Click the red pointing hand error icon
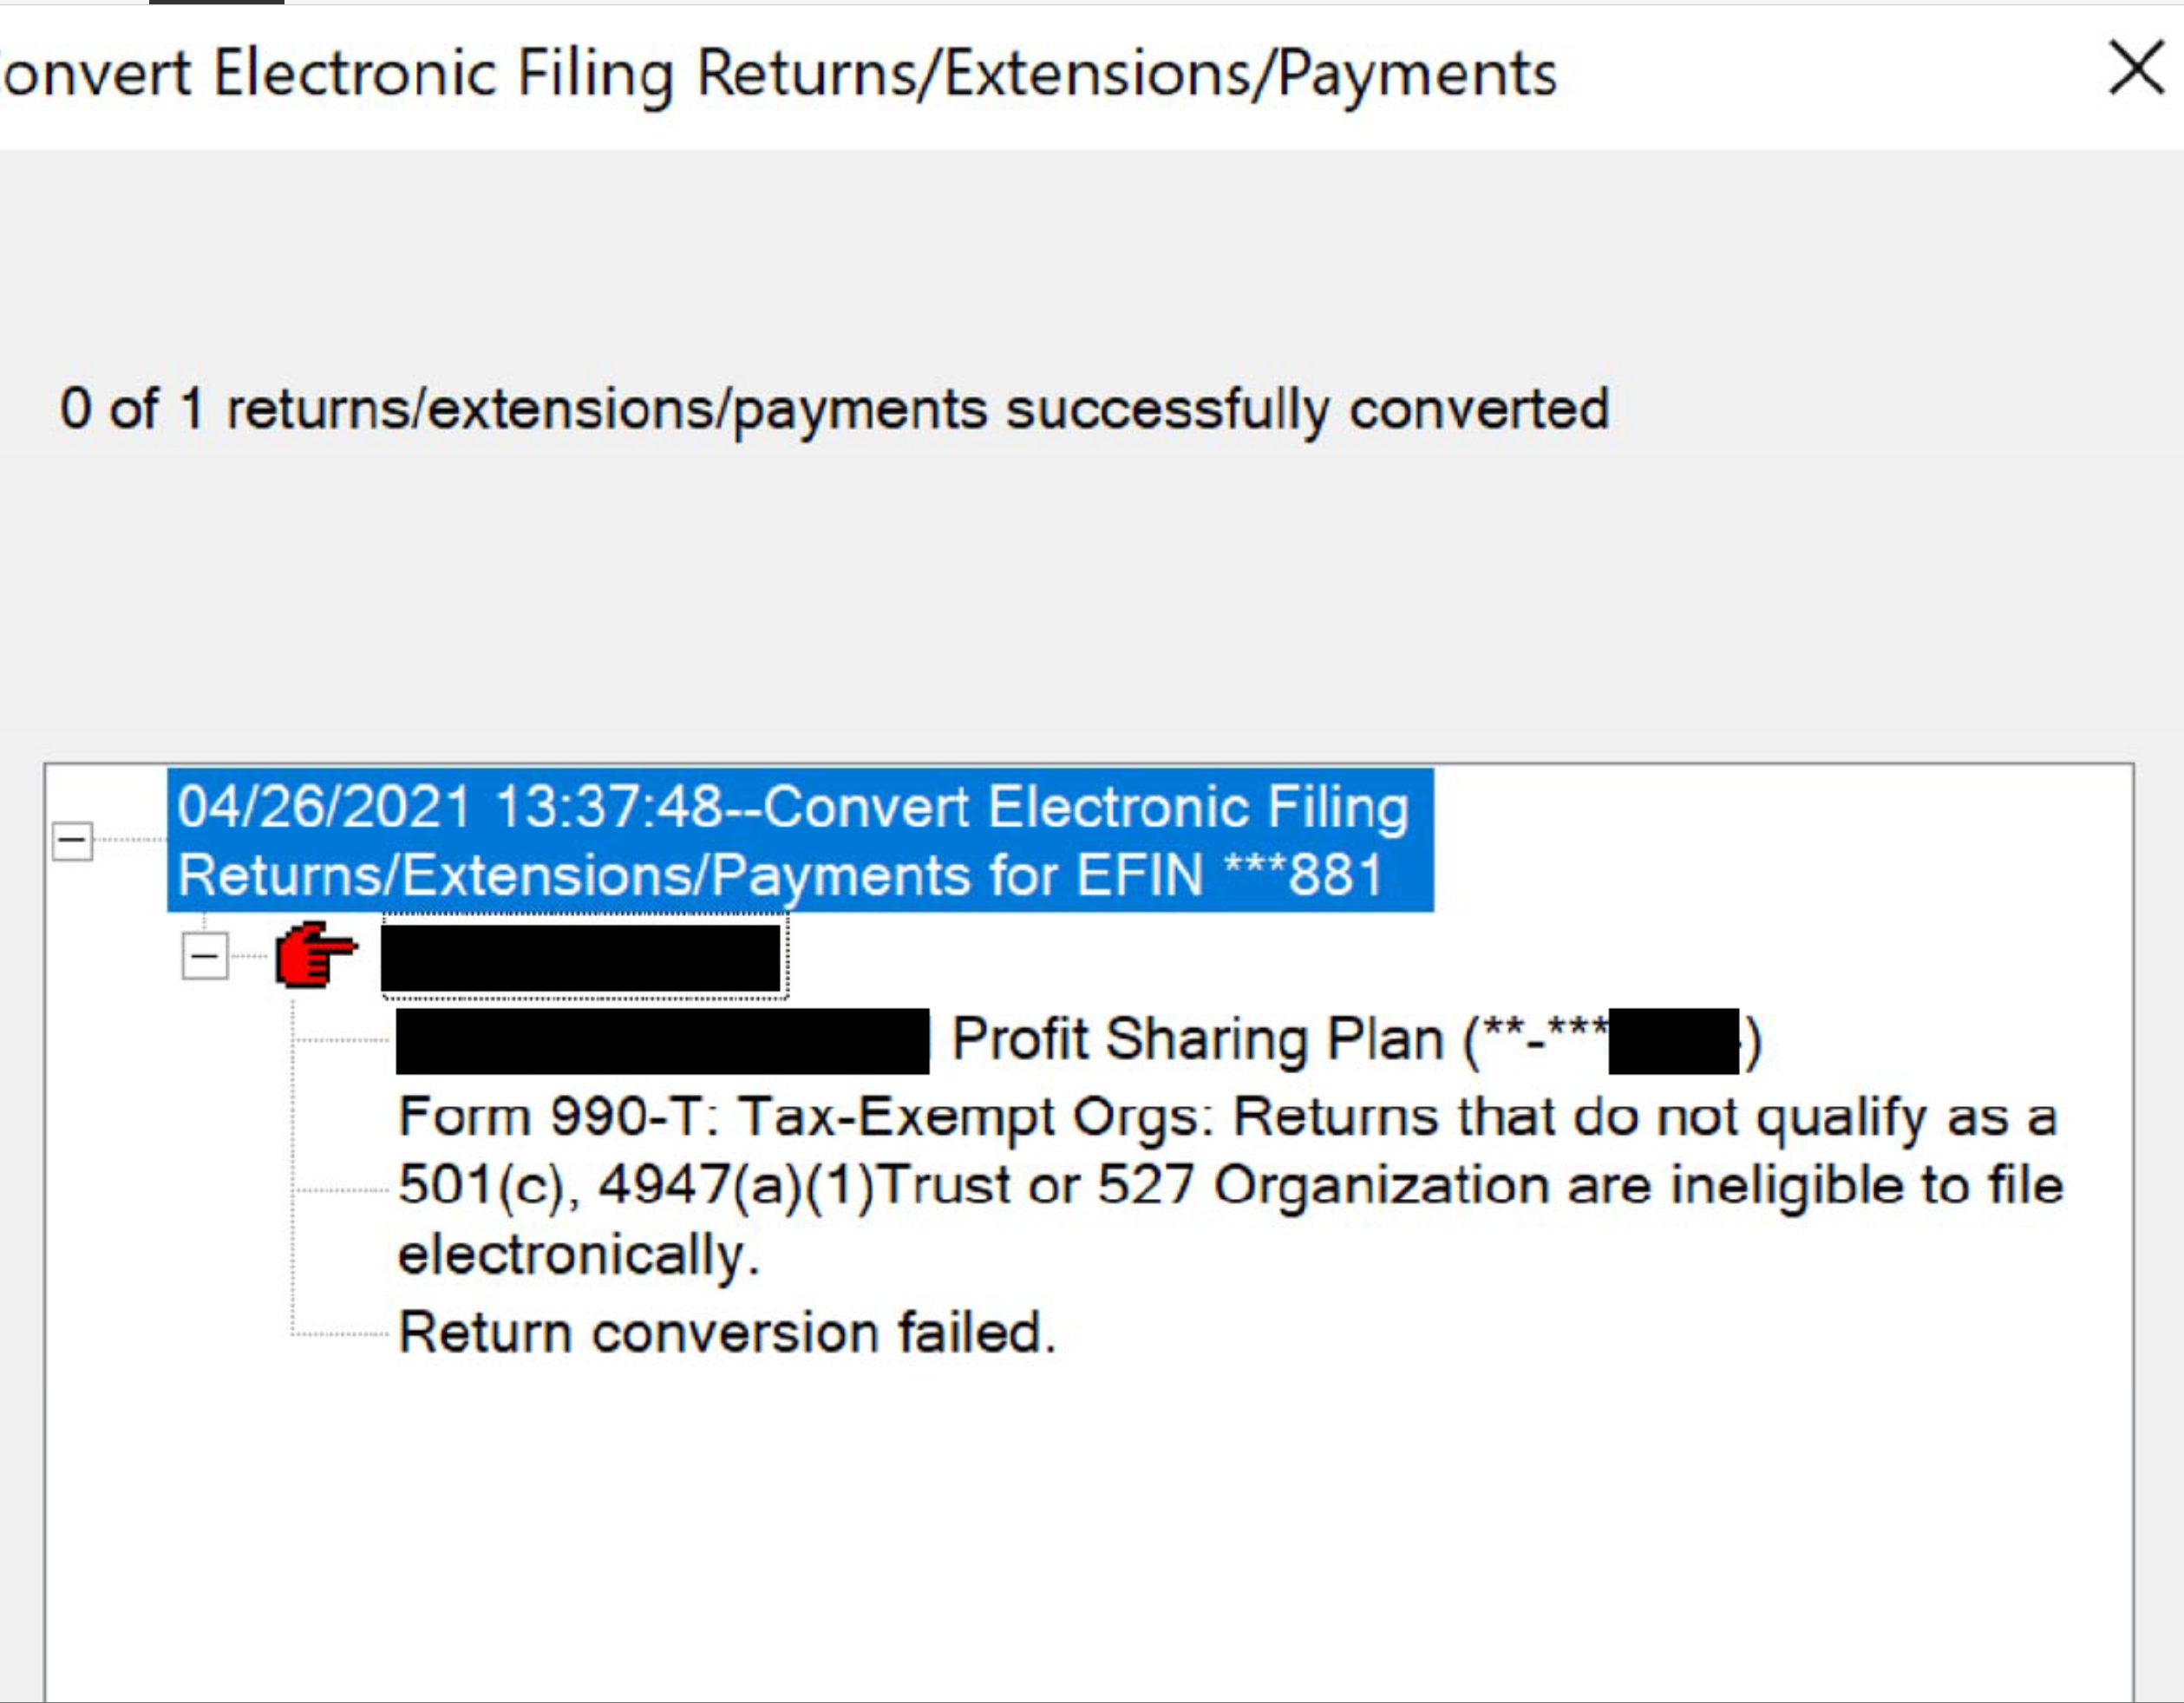2184x1703 pixels. point(315,955)
